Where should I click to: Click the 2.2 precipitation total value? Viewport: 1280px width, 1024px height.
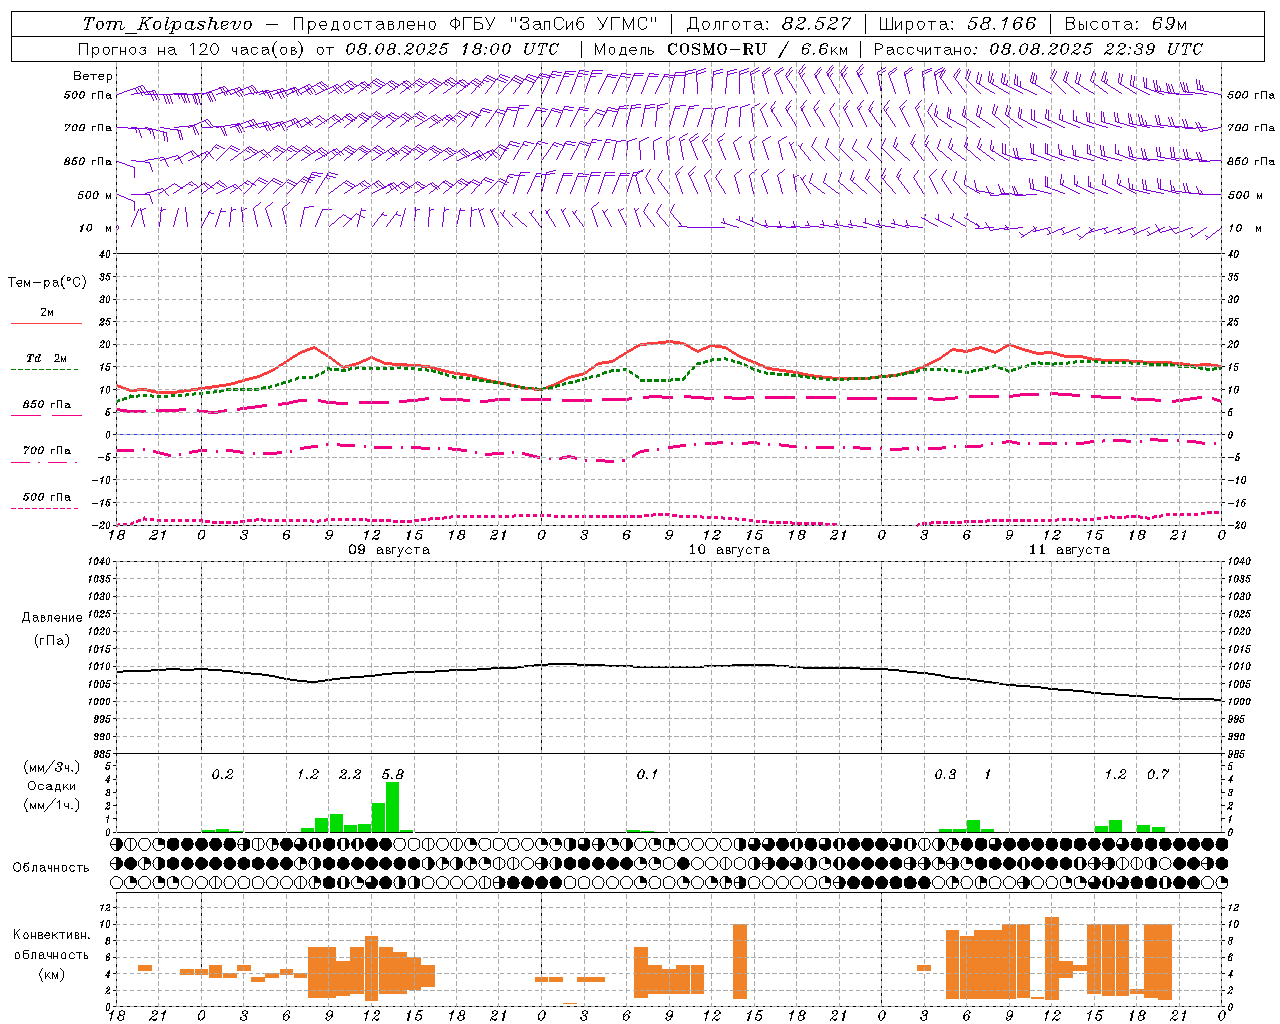(350, 774)
